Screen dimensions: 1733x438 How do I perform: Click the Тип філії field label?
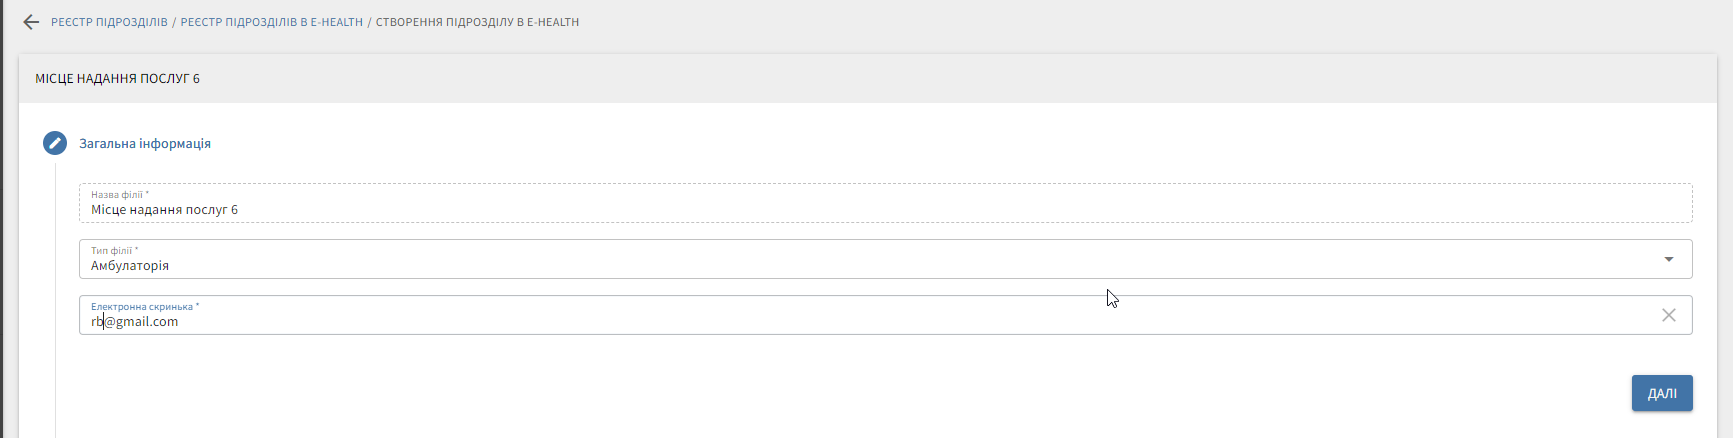point(114,251)
